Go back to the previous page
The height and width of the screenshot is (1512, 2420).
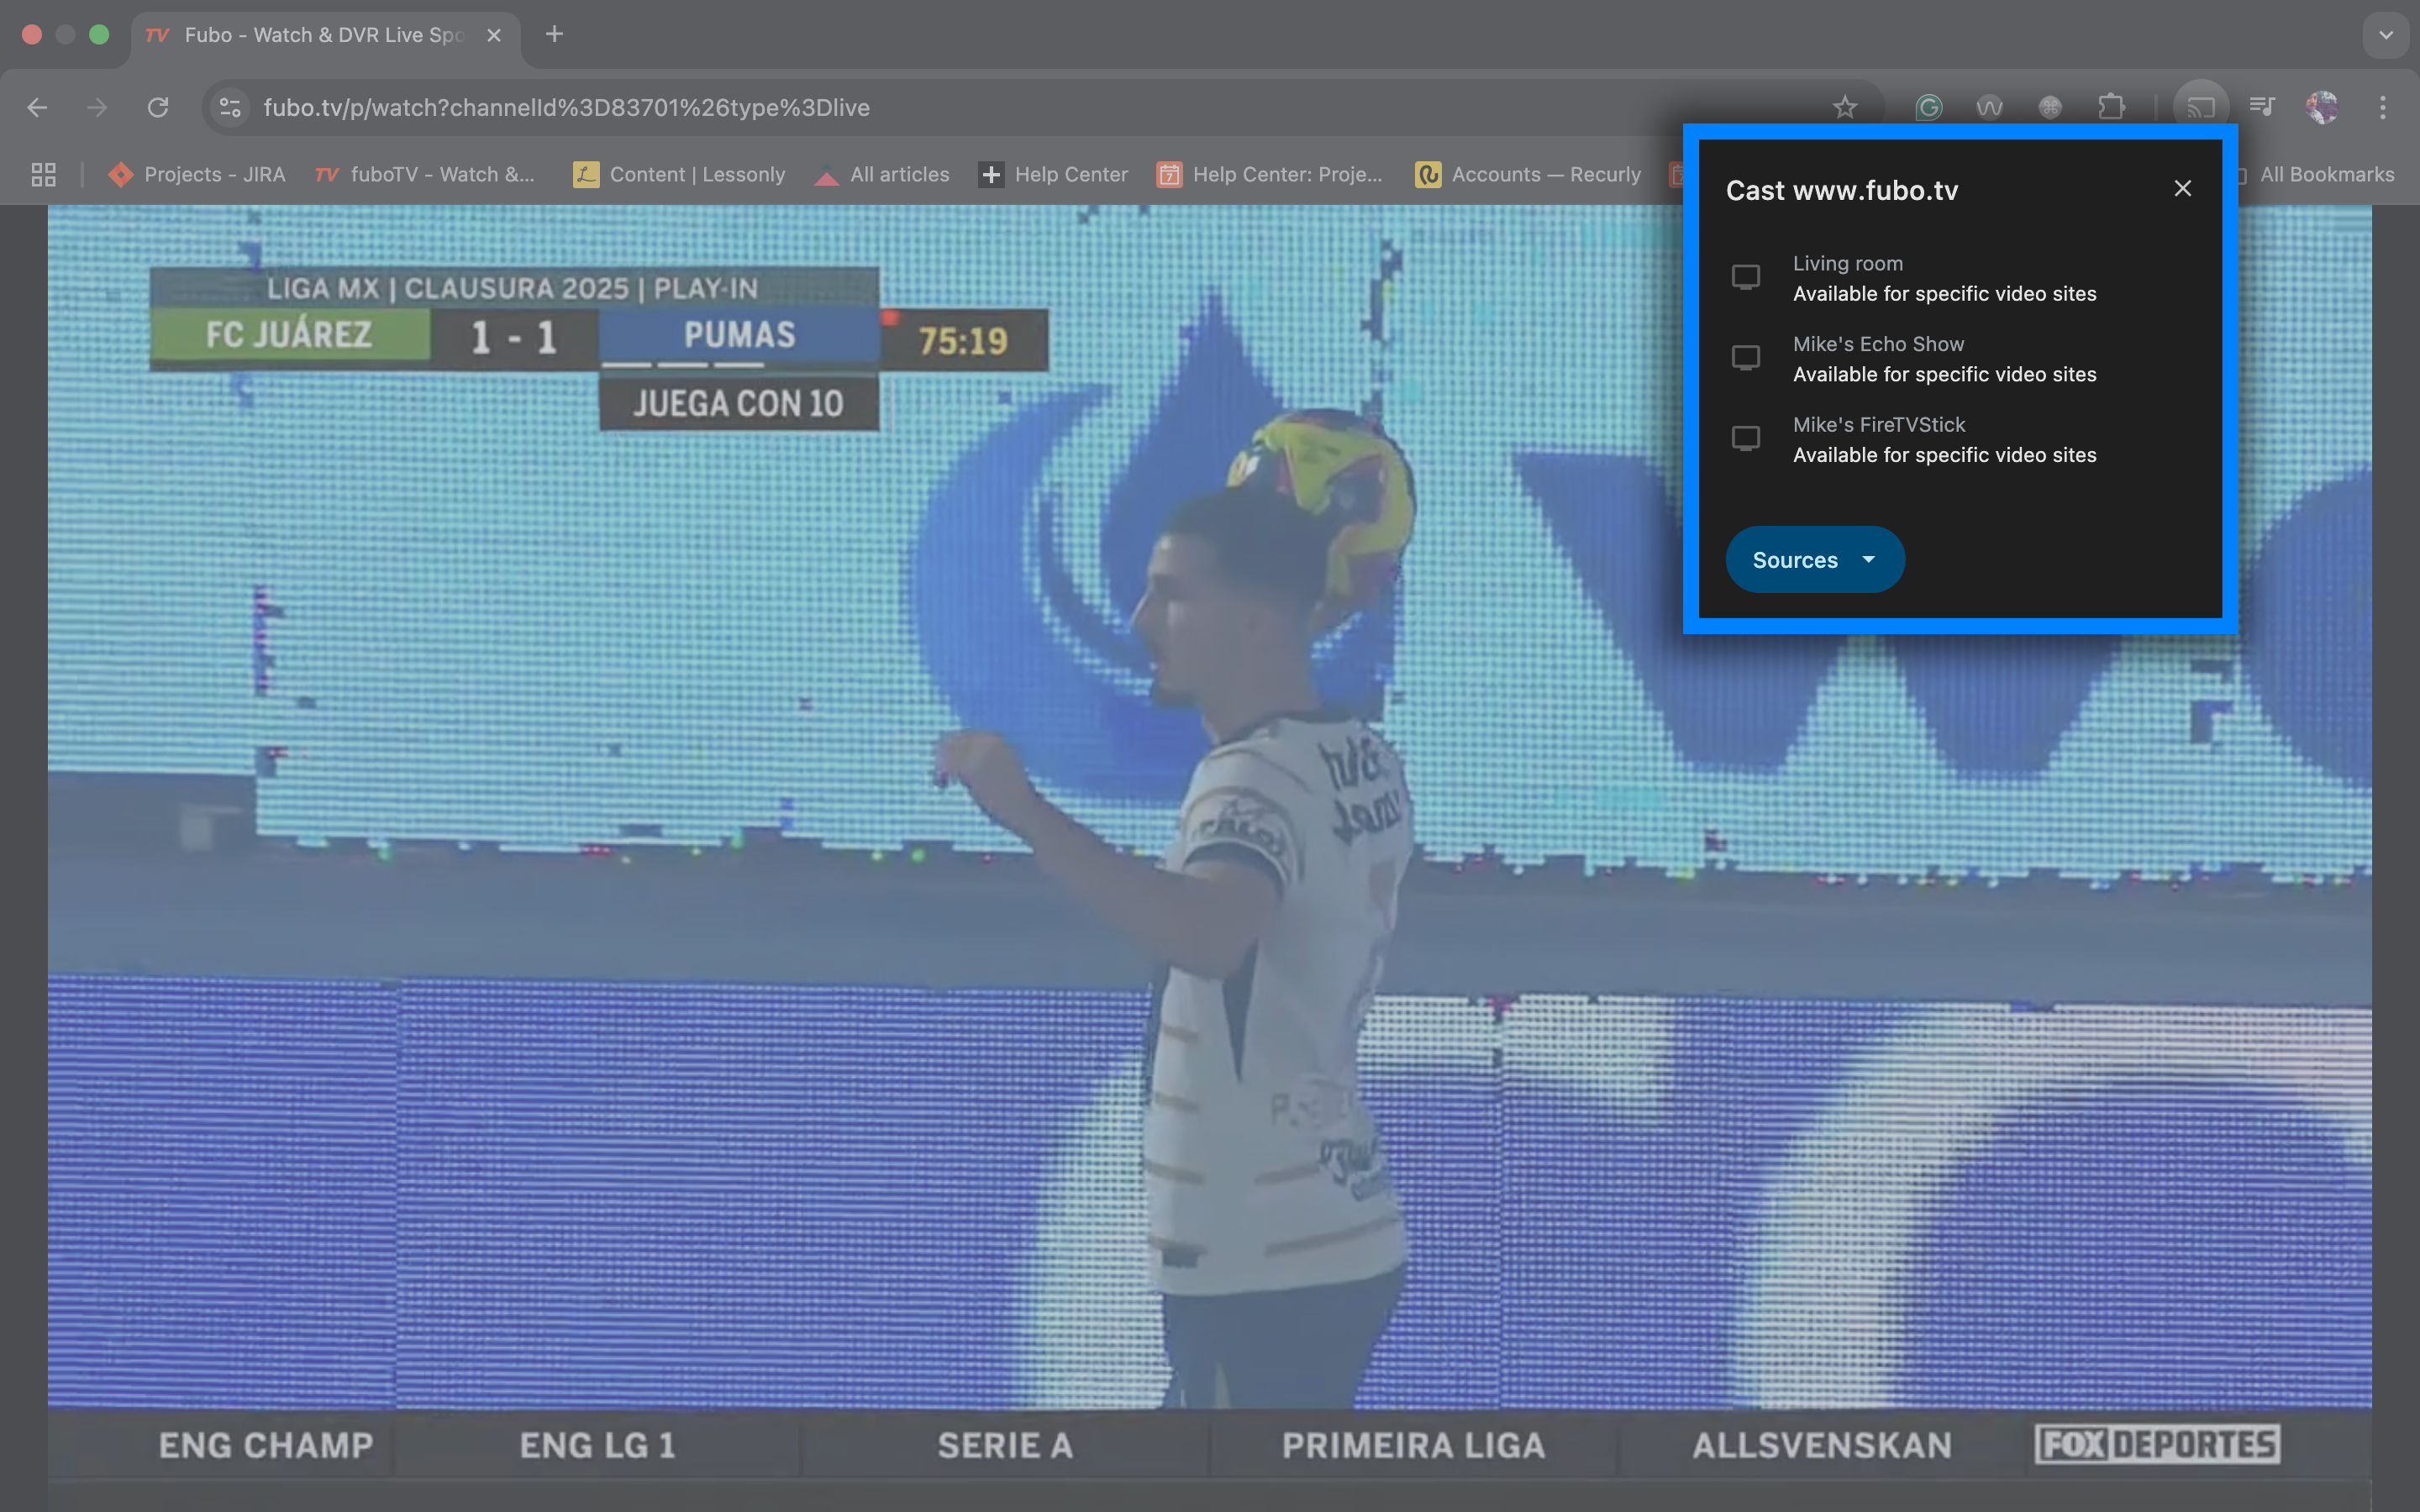click(37, 107)
